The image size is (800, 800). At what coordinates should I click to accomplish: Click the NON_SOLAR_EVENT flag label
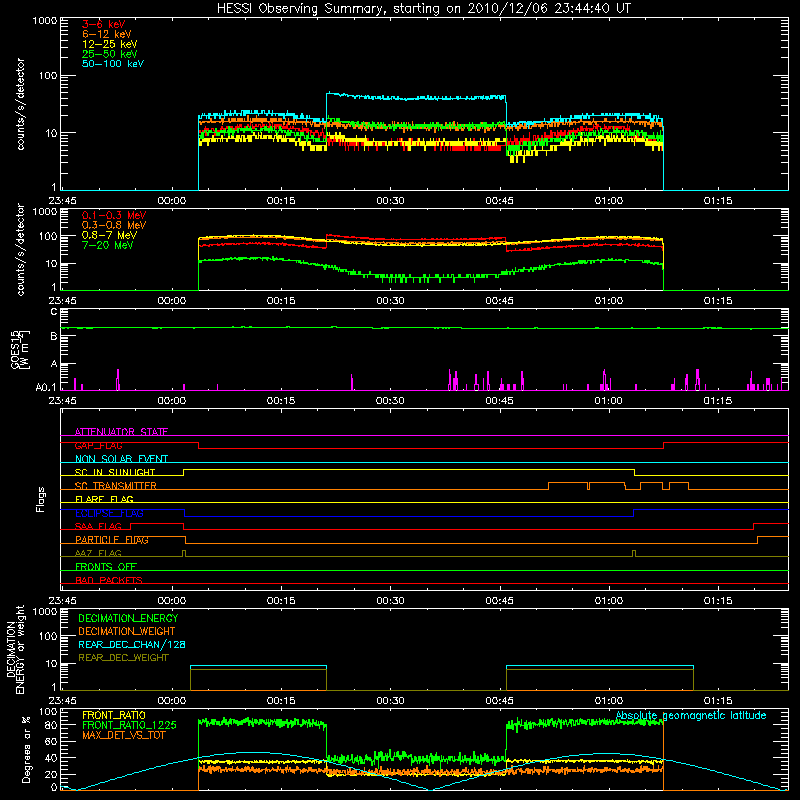click(x=121, y=459)
